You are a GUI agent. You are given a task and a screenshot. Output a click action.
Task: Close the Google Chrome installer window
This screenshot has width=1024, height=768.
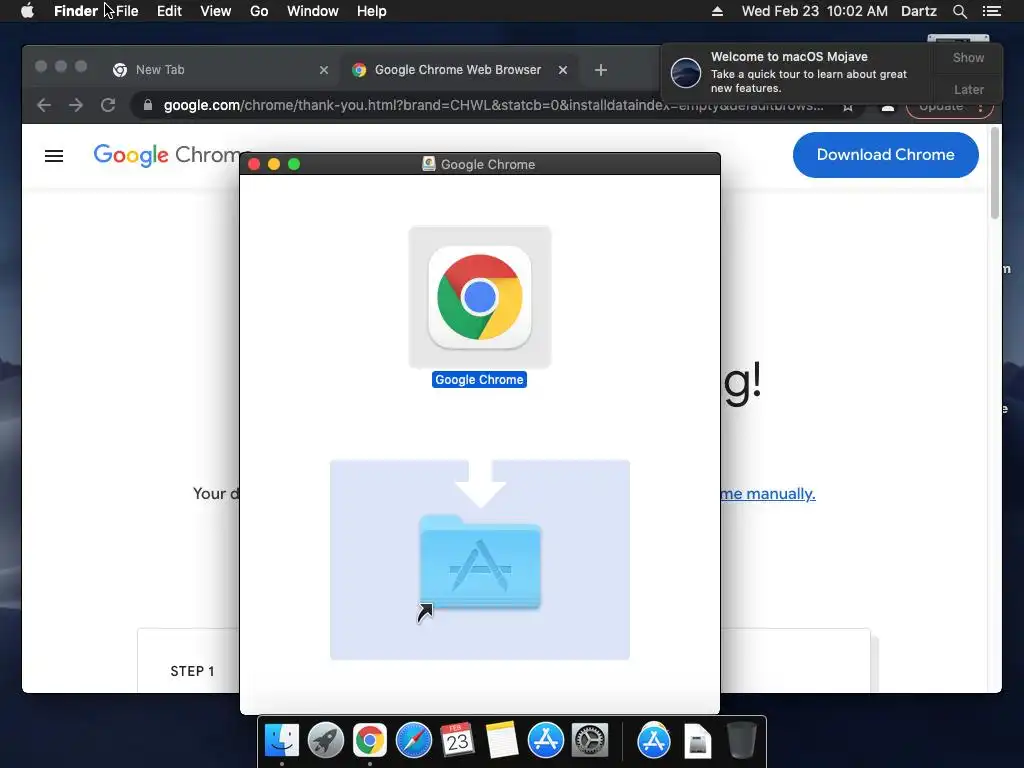pos(254,165)
